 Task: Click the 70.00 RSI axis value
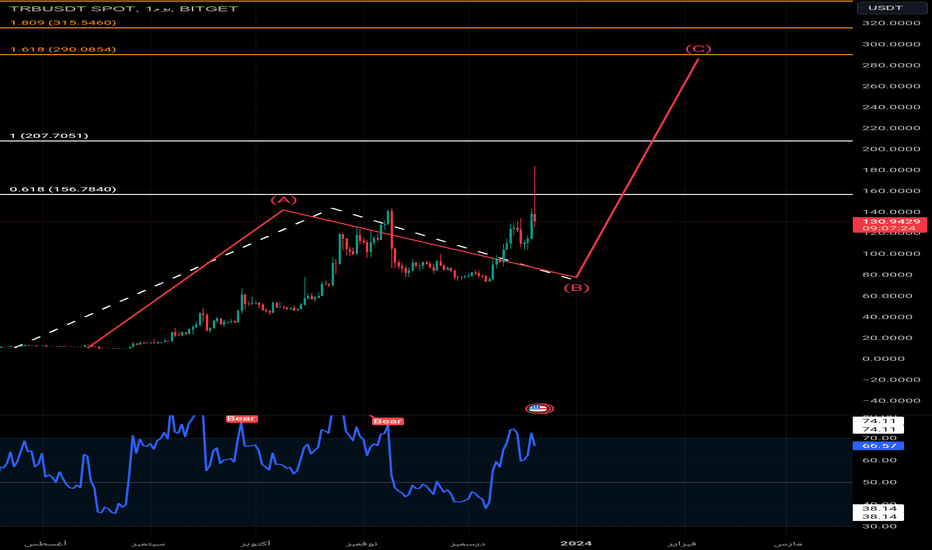point(879,438)
